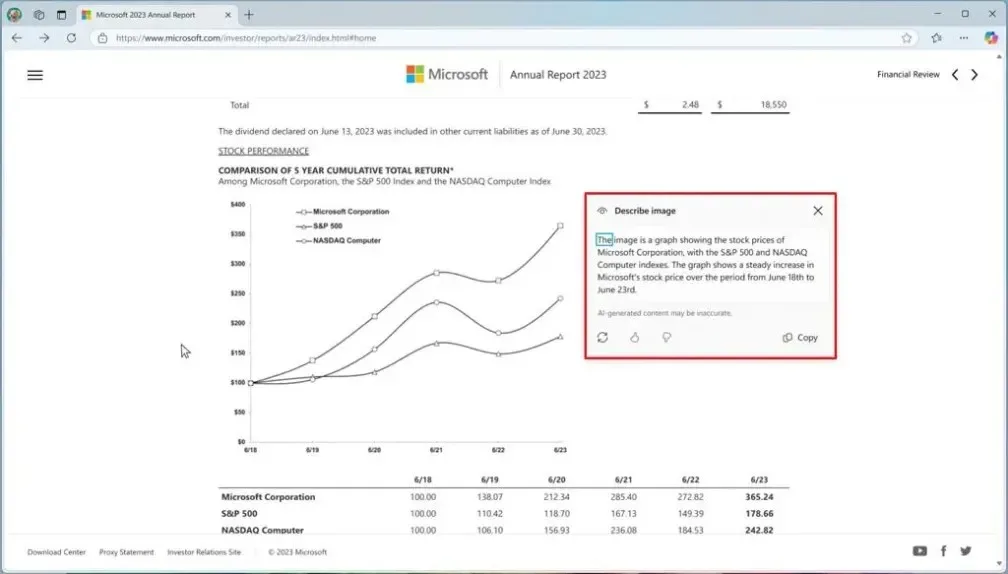Image resolution: width=1008 pixels, height=574 pixels.
Task: Open the tab actions menu
Action: point(61,15)
